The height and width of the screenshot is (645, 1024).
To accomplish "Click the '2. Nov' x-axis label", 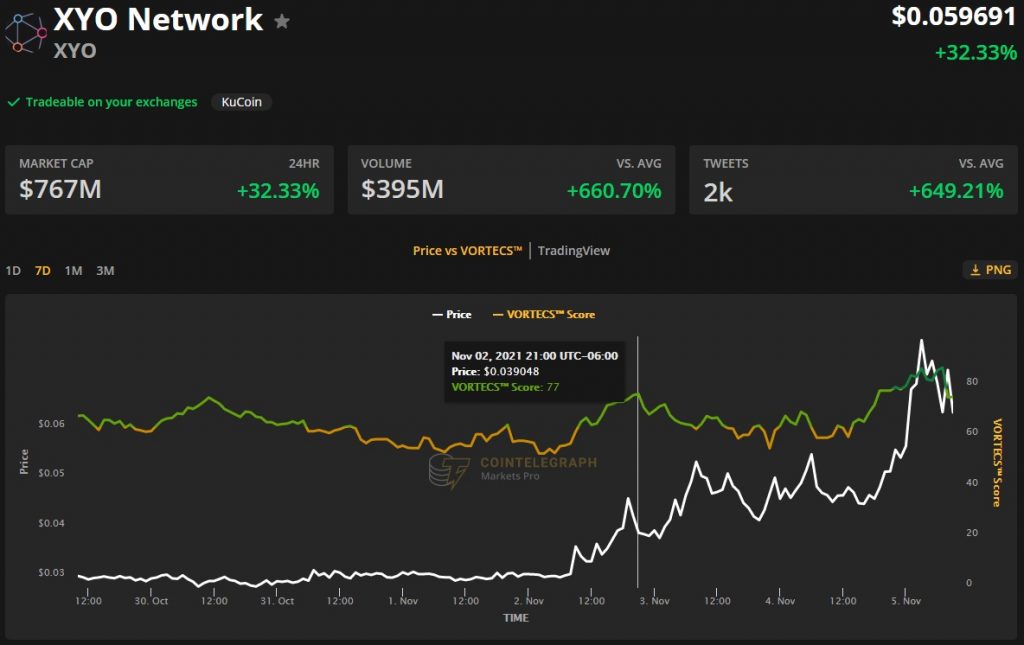I will pos(528,601).
